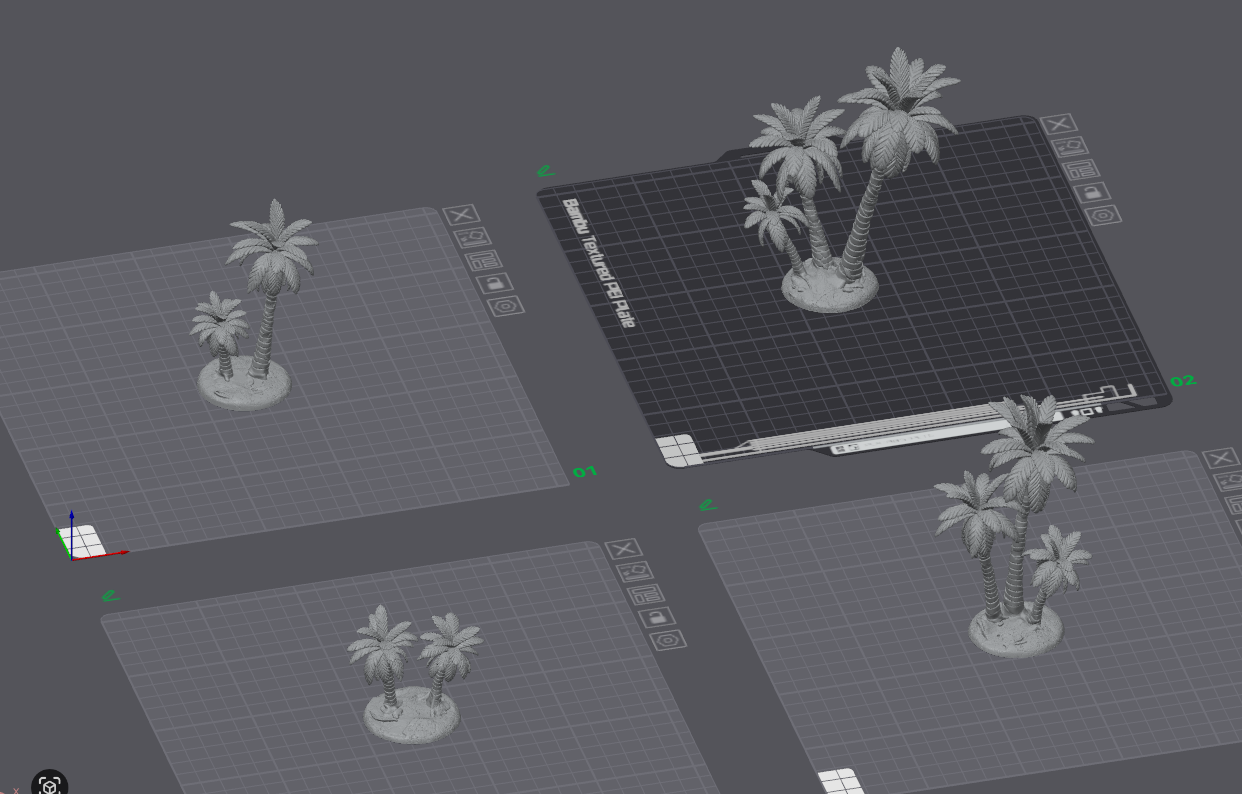Remove plate 02 with its X icon
This screenshot has width=1242, height=794.
(x=1059, y=124)
